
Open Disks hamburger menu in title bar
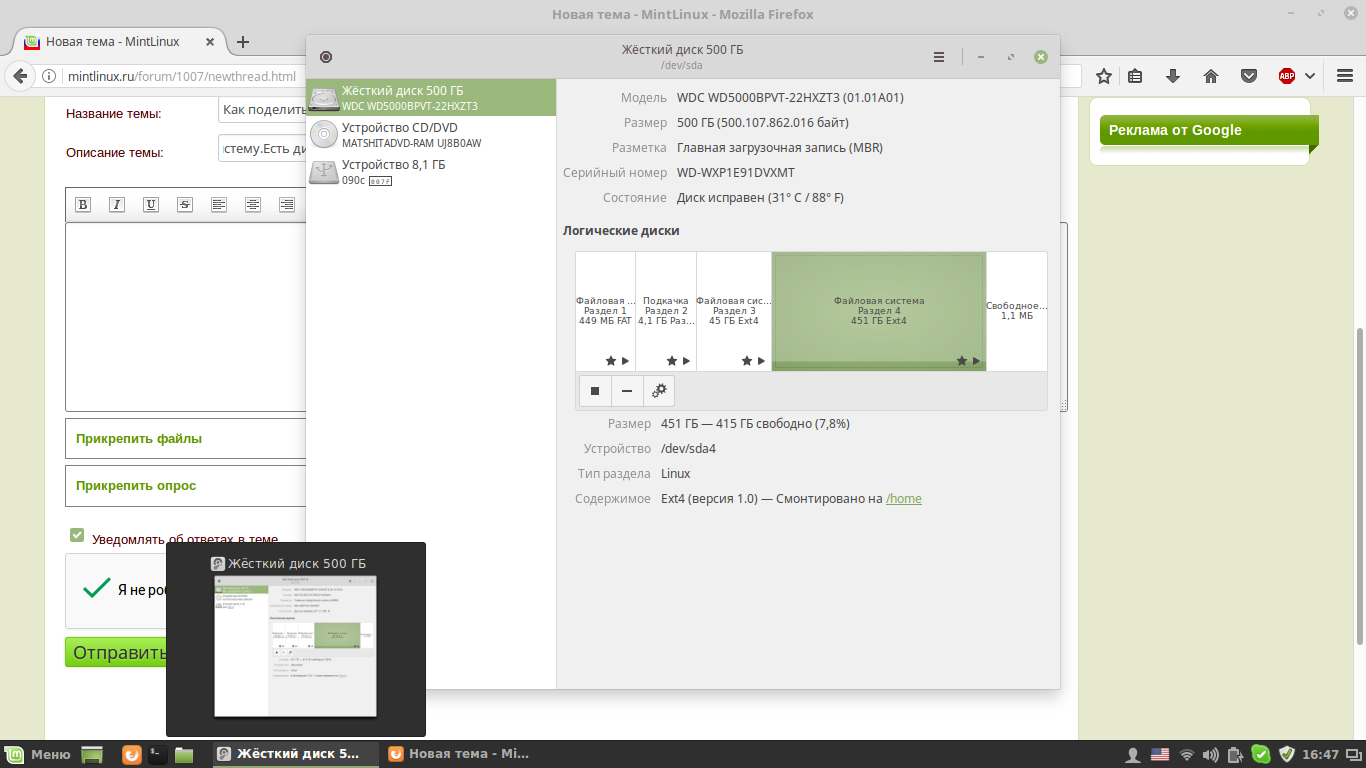click(x=939, y=57)
